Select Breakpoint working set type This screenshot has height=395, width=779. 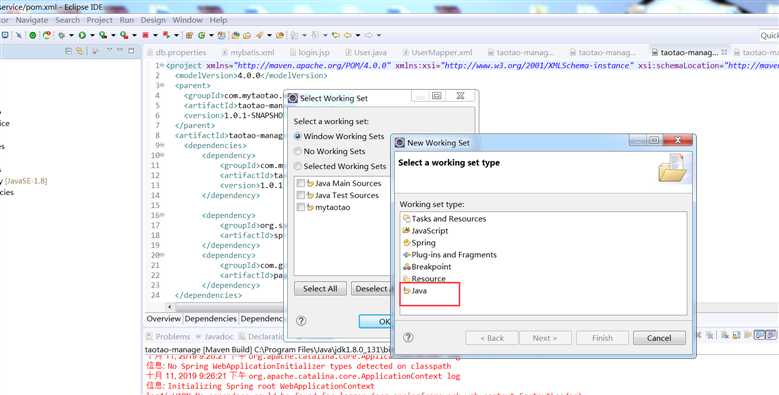coord(427,267)
